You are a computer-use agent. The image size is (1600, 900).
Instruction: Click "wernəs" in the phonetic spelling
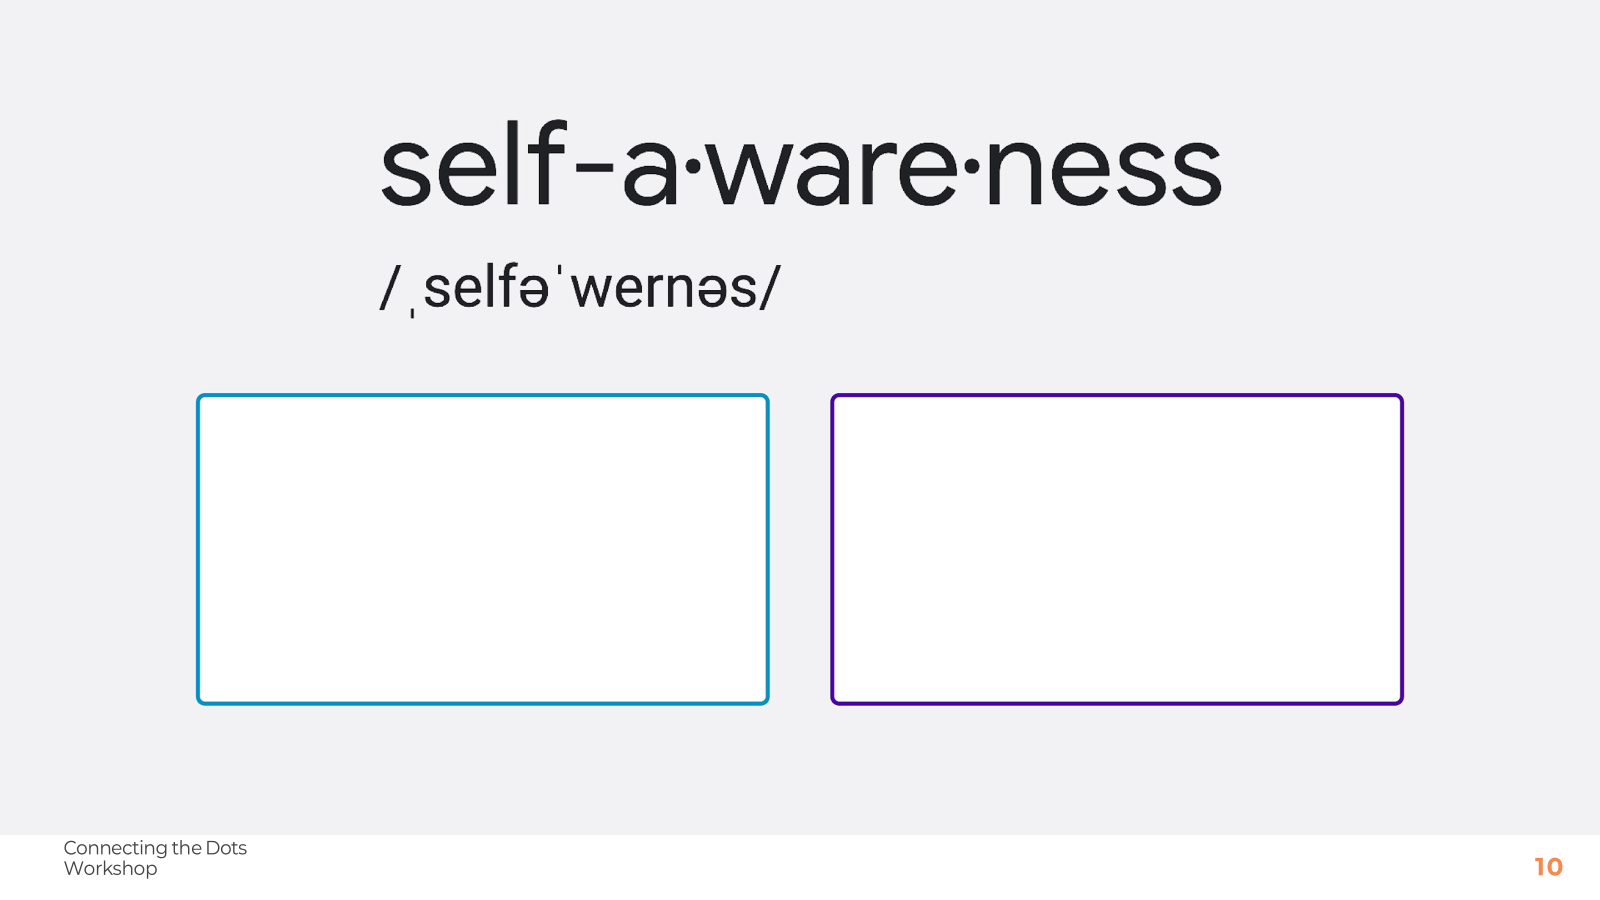(663, 288)
